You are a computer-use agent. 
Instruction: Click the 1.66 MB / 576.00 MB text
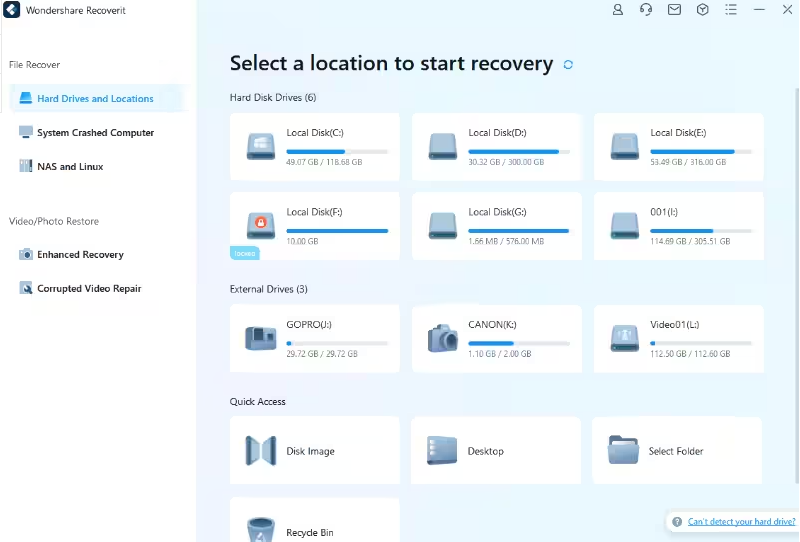506,241
